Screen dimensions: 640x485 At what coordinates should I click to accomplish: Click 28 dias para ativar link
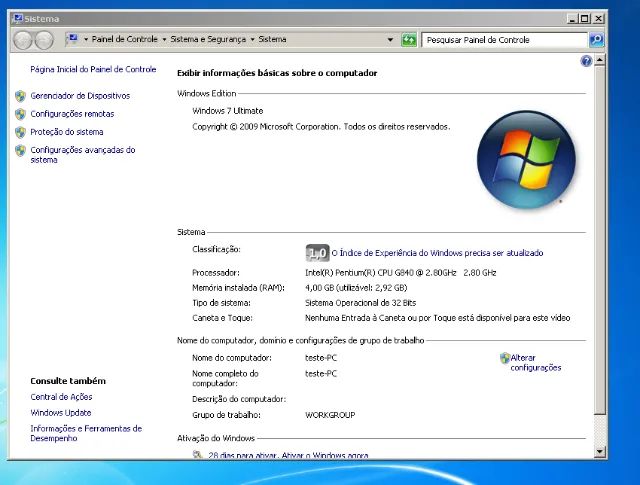point(288,455)
